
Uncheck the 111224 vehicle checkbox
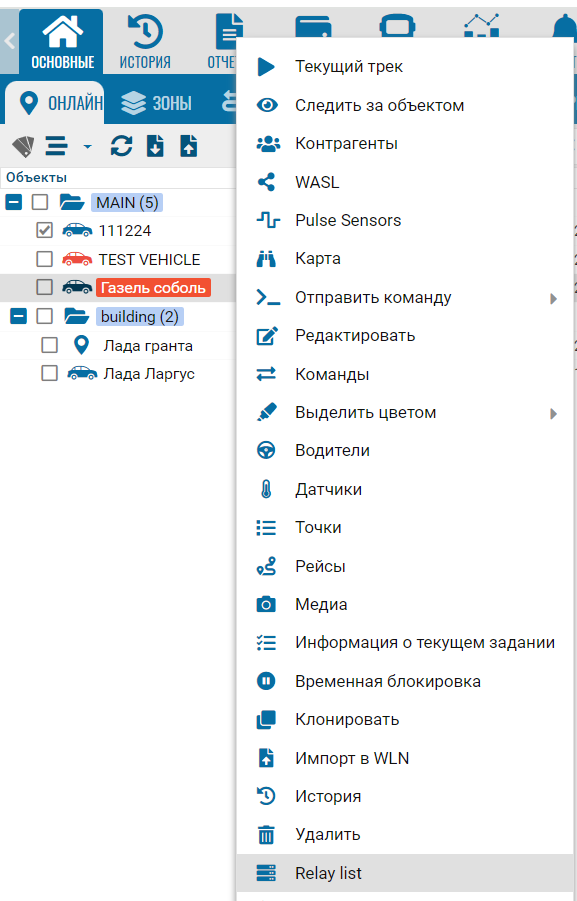coord(44,230)
